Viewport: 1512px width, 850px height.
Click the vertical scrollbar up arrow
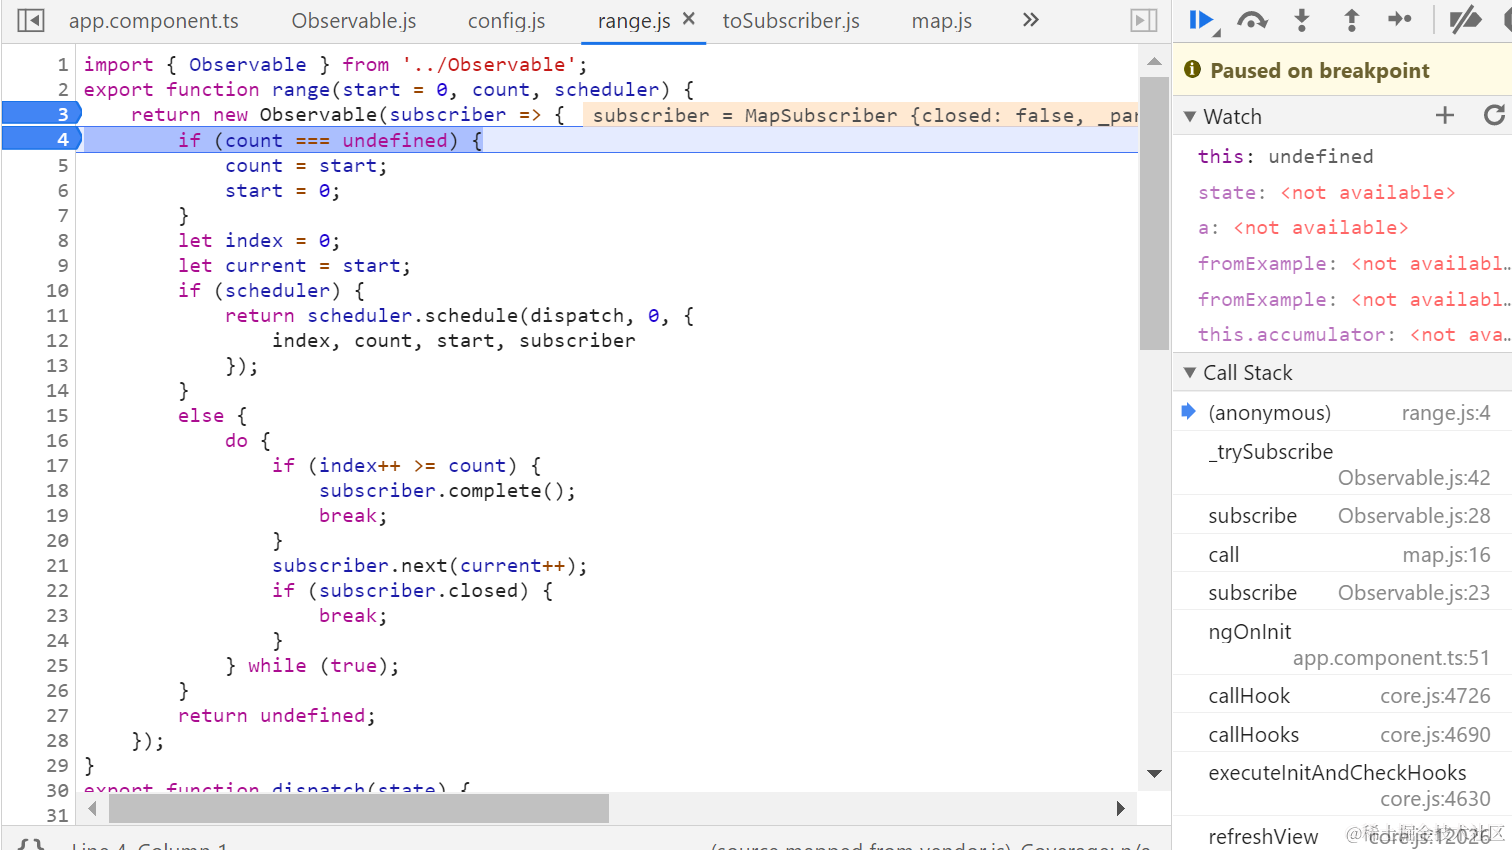[1154, 62]
